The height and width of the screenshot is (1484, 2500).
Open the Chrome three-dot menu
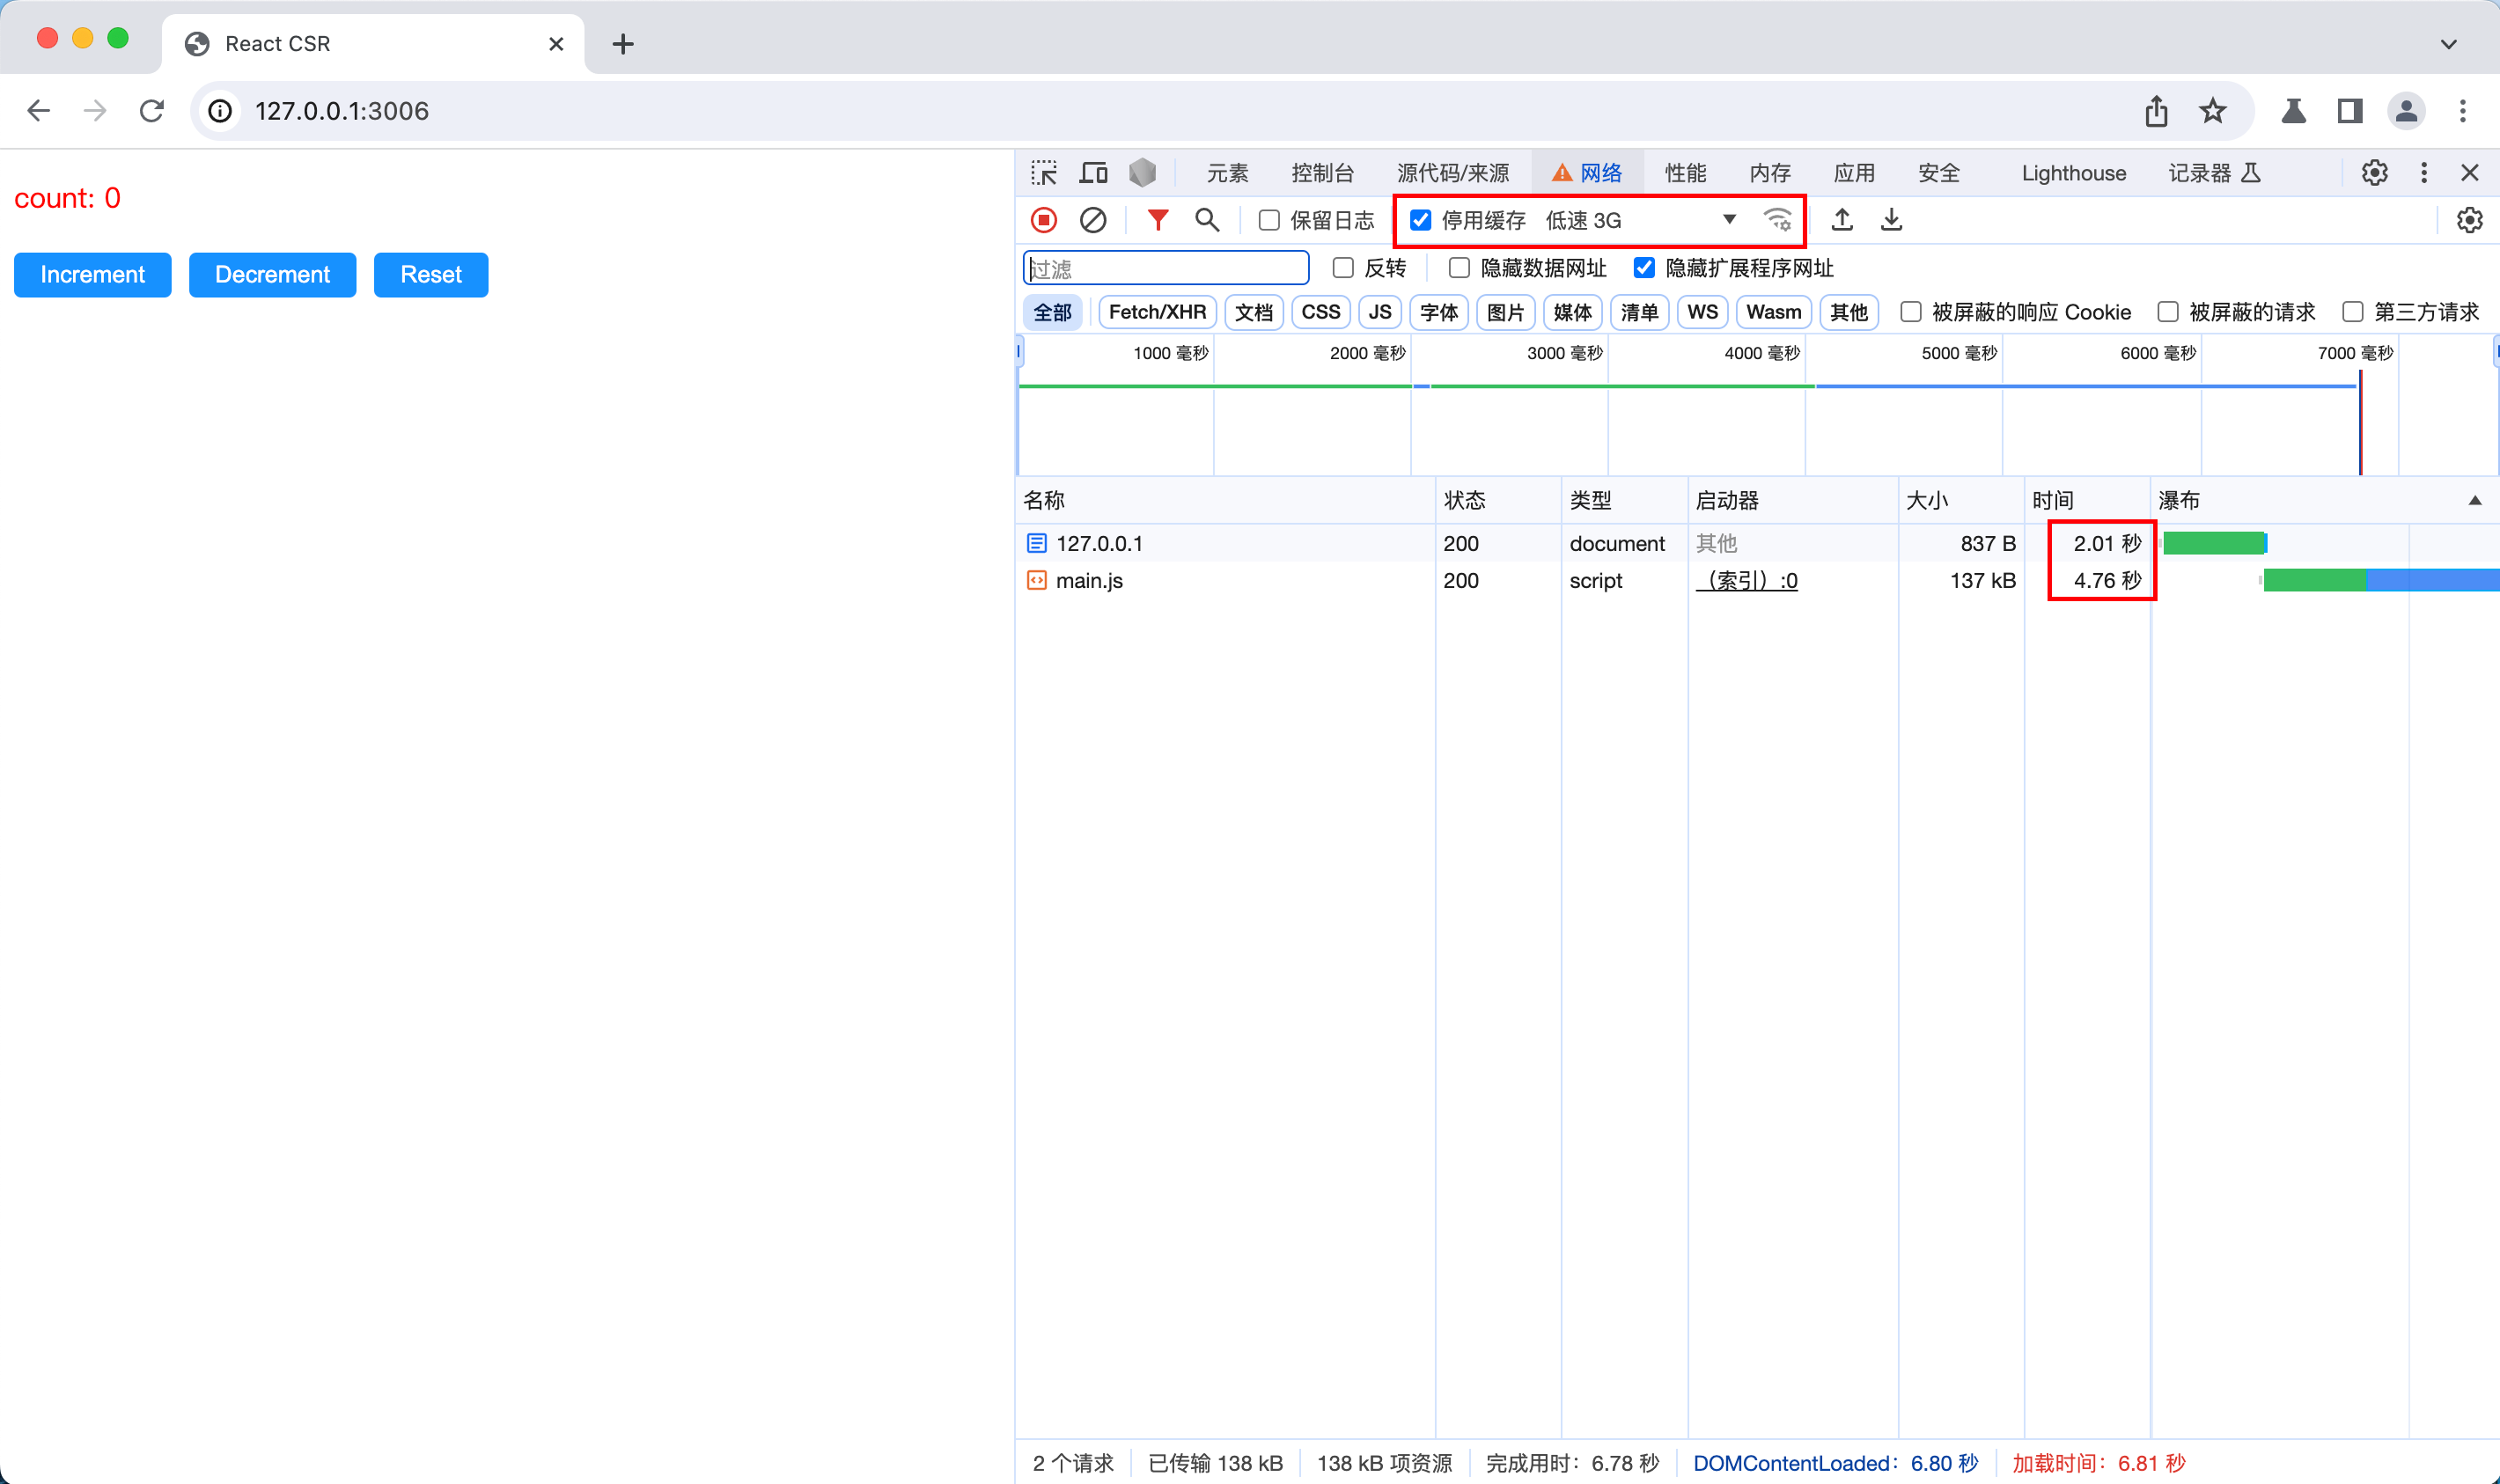2462,110
